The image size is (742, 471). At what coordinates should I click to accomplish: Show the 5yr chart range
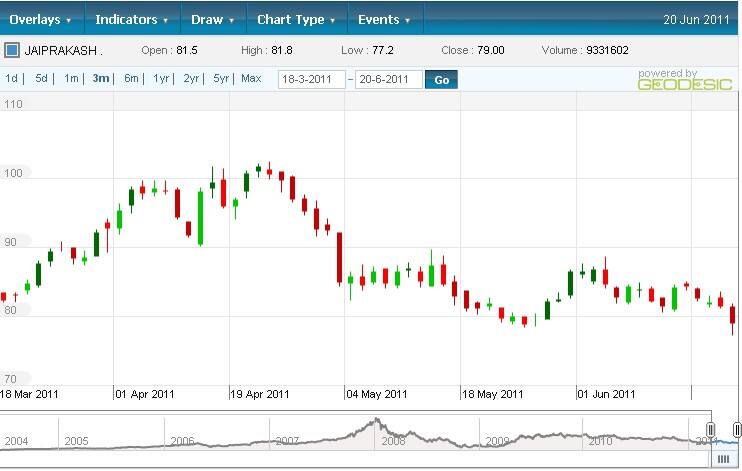[221, 78]
